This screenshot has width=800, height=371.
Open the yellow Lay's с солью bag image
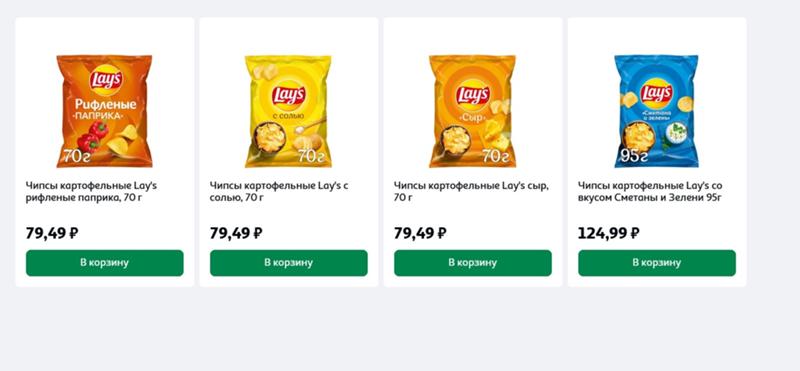point(288,111)
